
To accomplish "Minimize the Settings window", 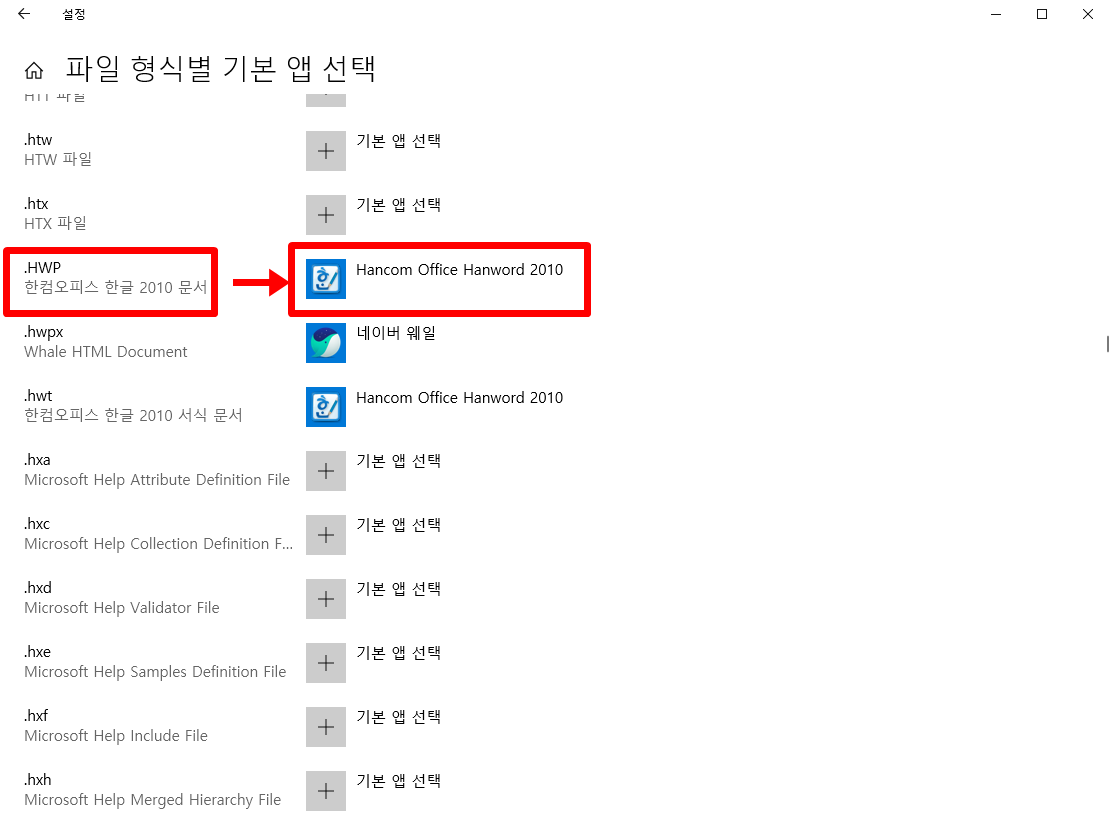I will pyautogui.click(x=996, y=14).
